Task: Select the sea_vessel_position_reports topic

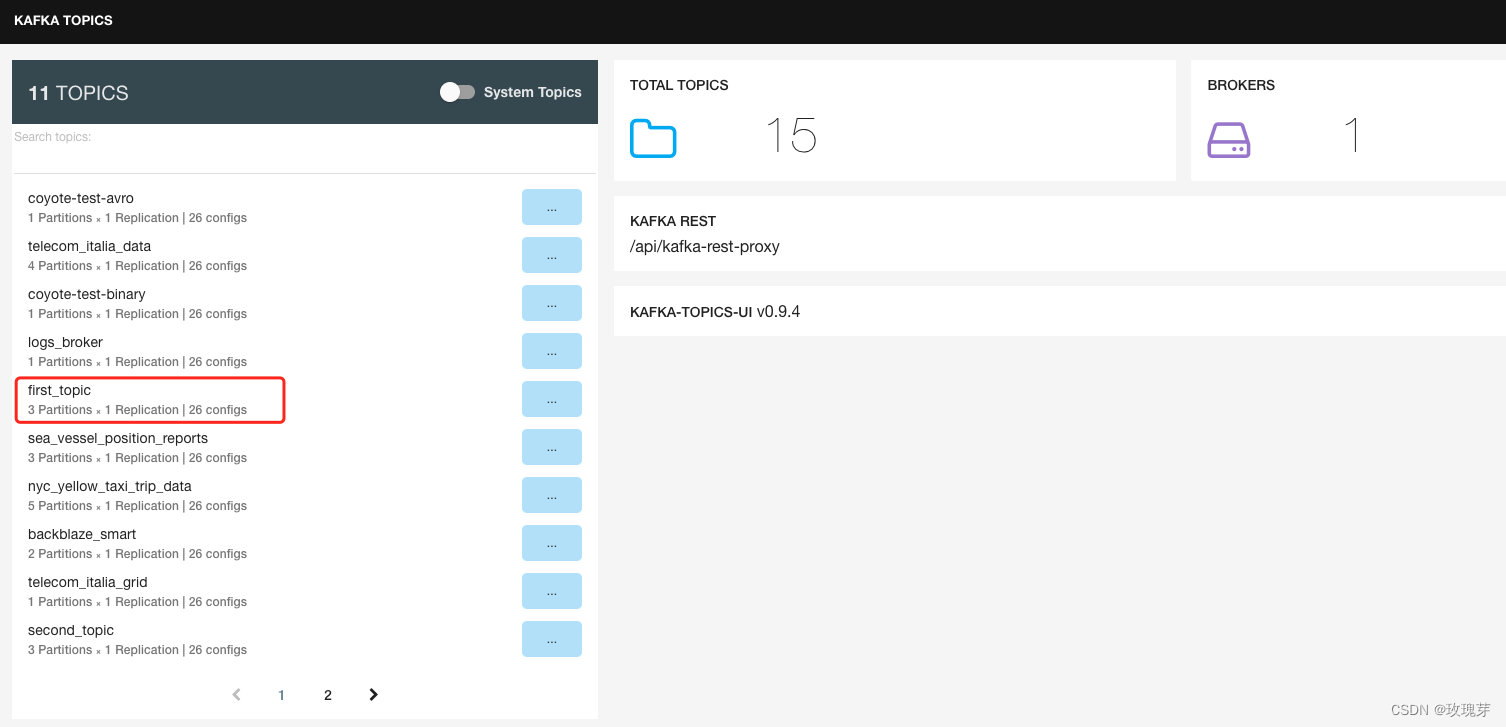Action: [x=118, y=438]
